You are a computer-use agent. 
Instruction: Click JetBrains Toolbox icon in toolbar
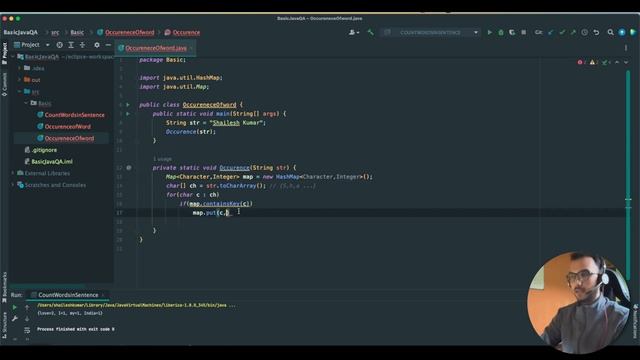click(x=633, y=32)
